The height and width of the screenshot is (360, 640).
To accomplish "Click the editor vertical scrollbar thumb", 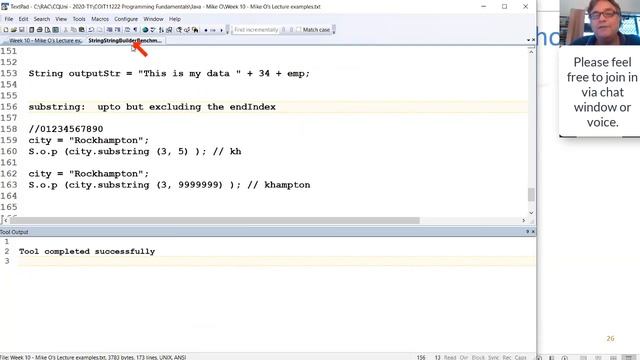I will [x=531, y=194].
